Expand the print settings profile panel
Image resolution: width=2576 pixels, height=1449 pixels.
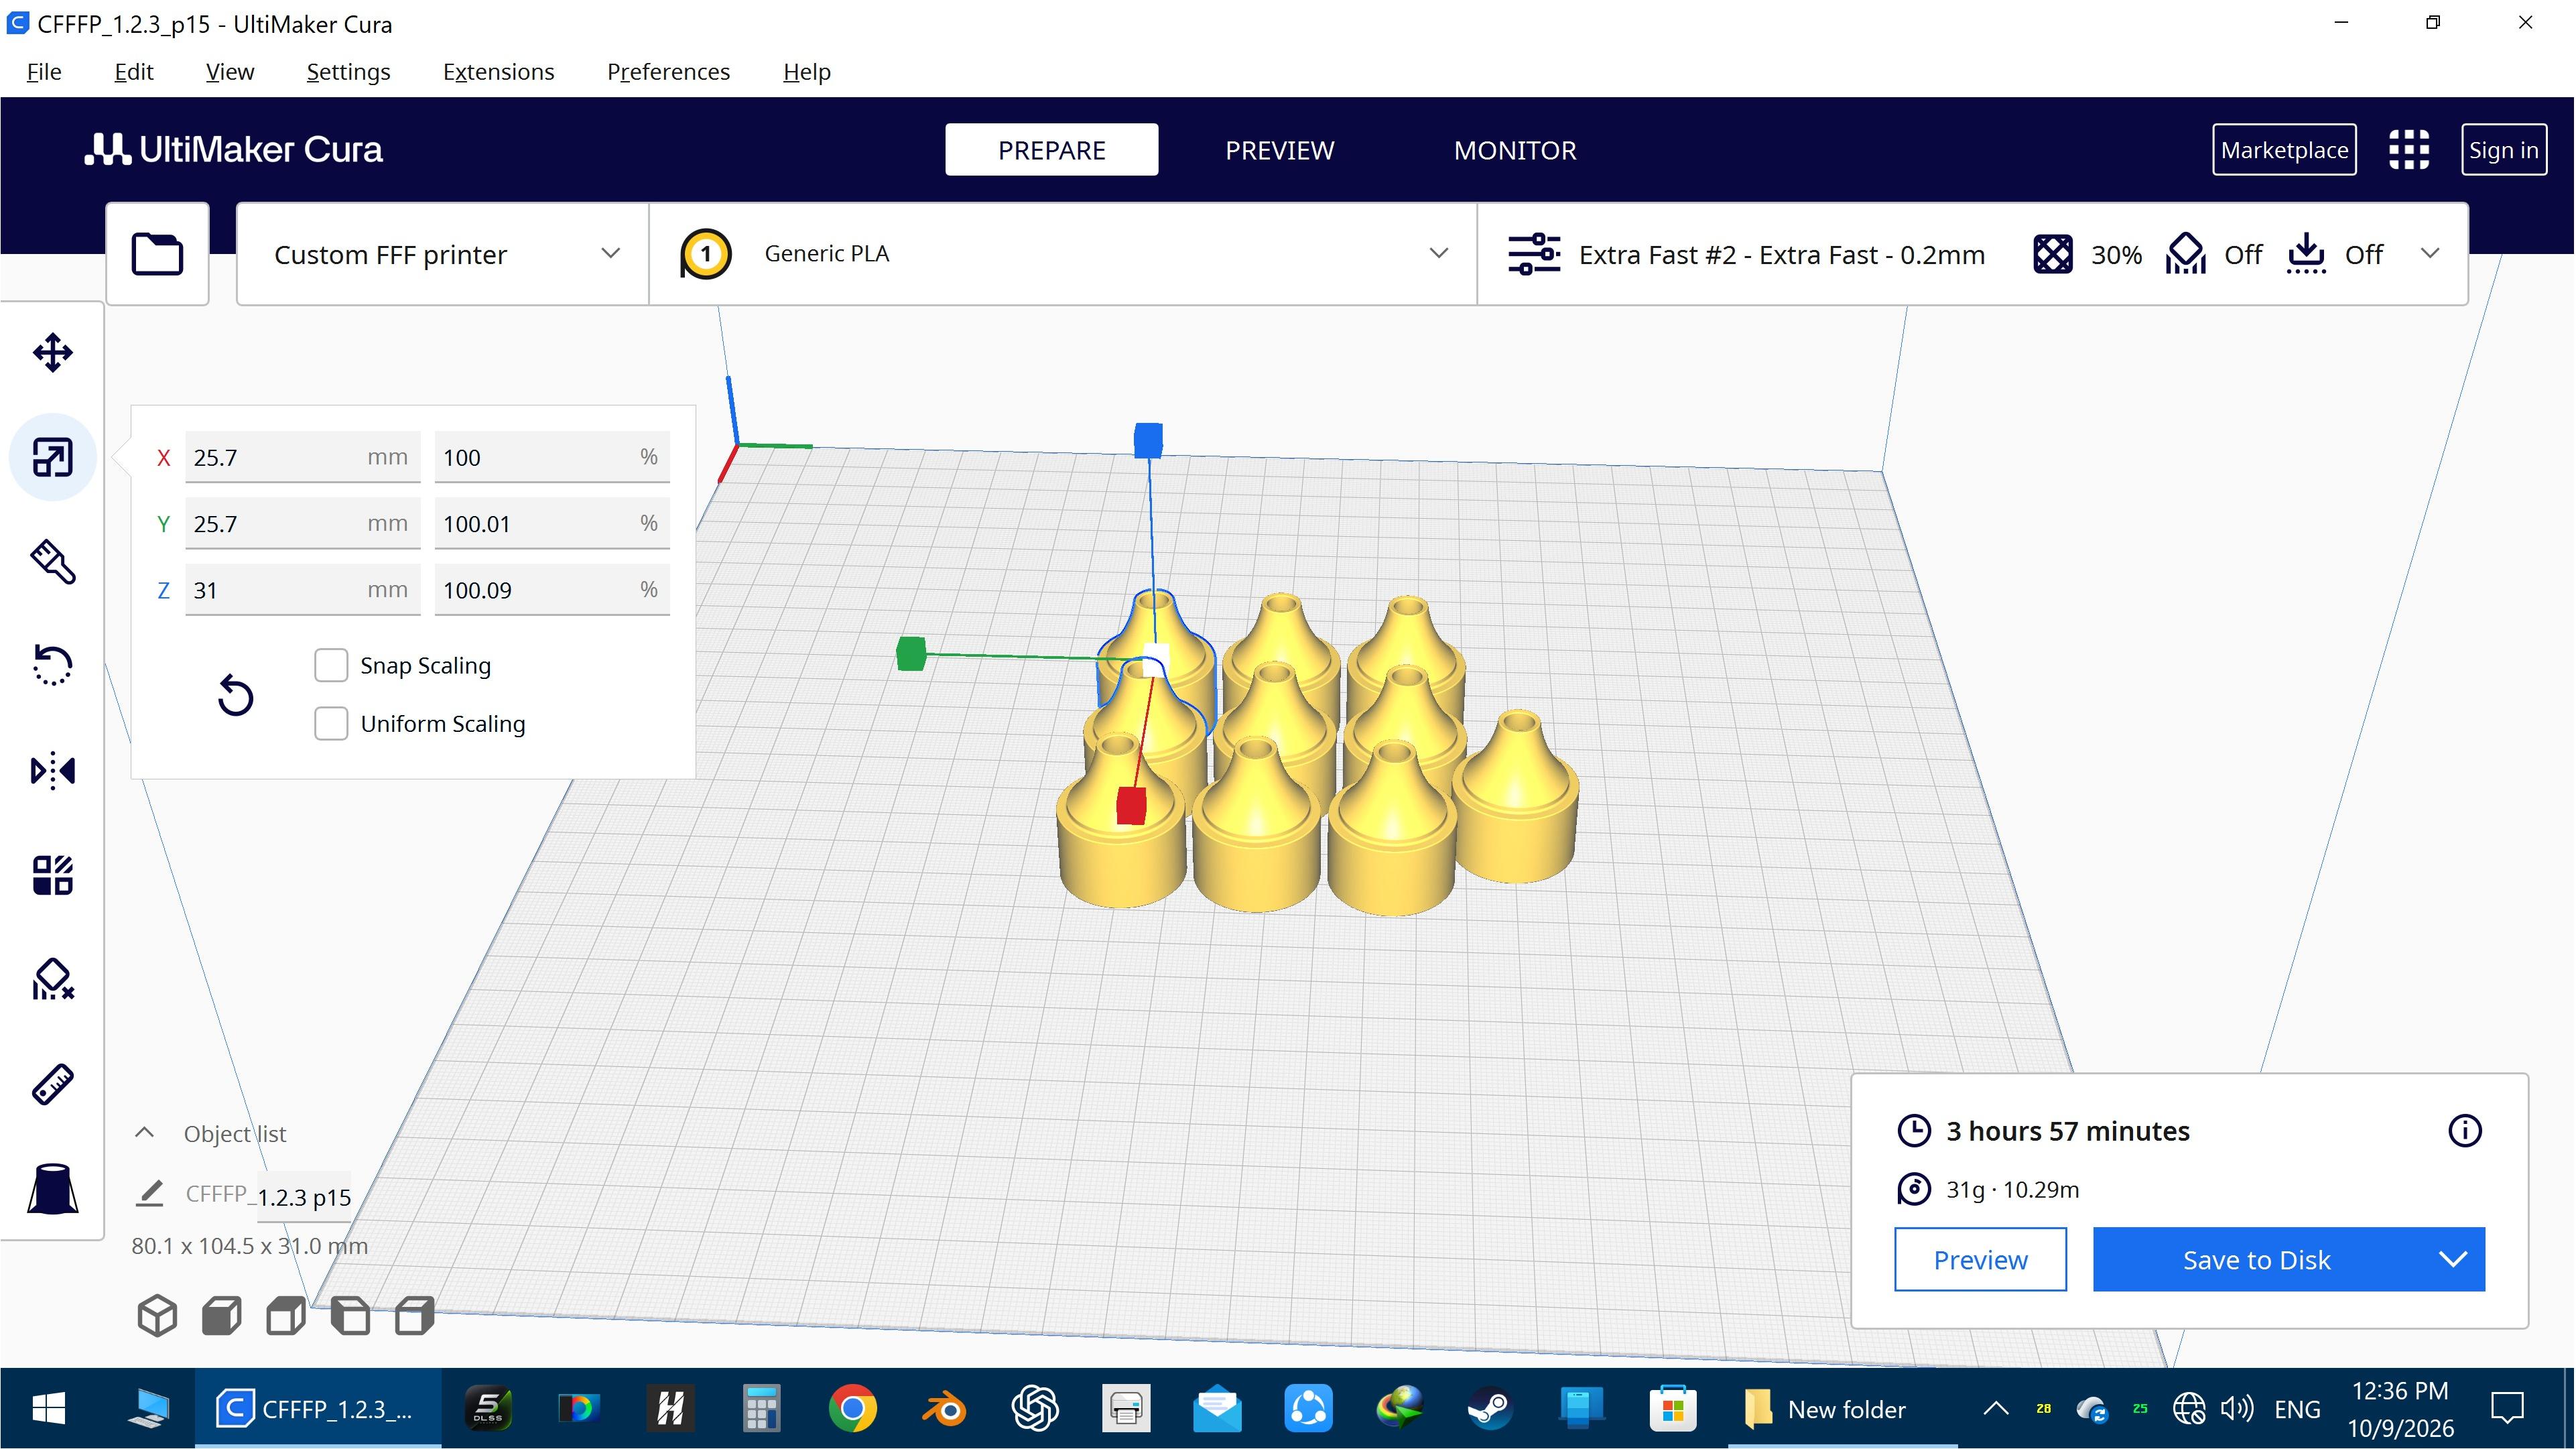coord(1973,254)
